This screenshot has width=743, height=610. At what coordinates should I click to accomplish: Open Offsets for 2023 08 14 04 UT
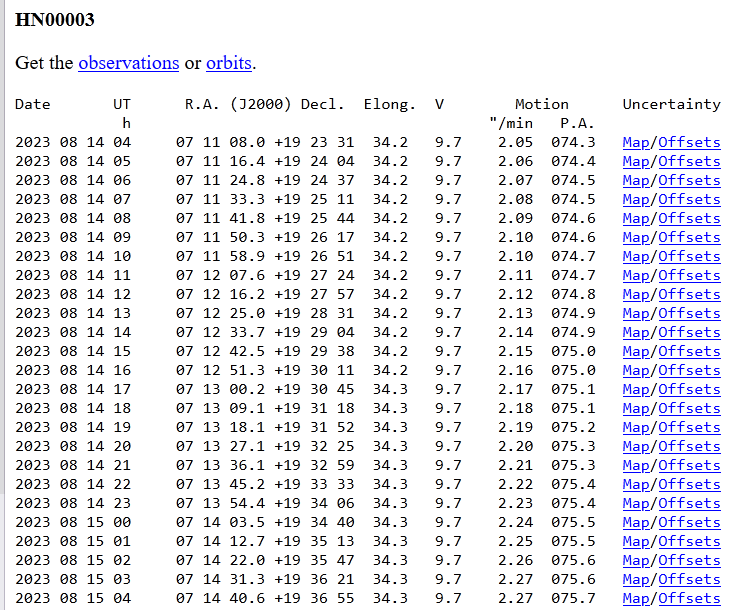689,142
